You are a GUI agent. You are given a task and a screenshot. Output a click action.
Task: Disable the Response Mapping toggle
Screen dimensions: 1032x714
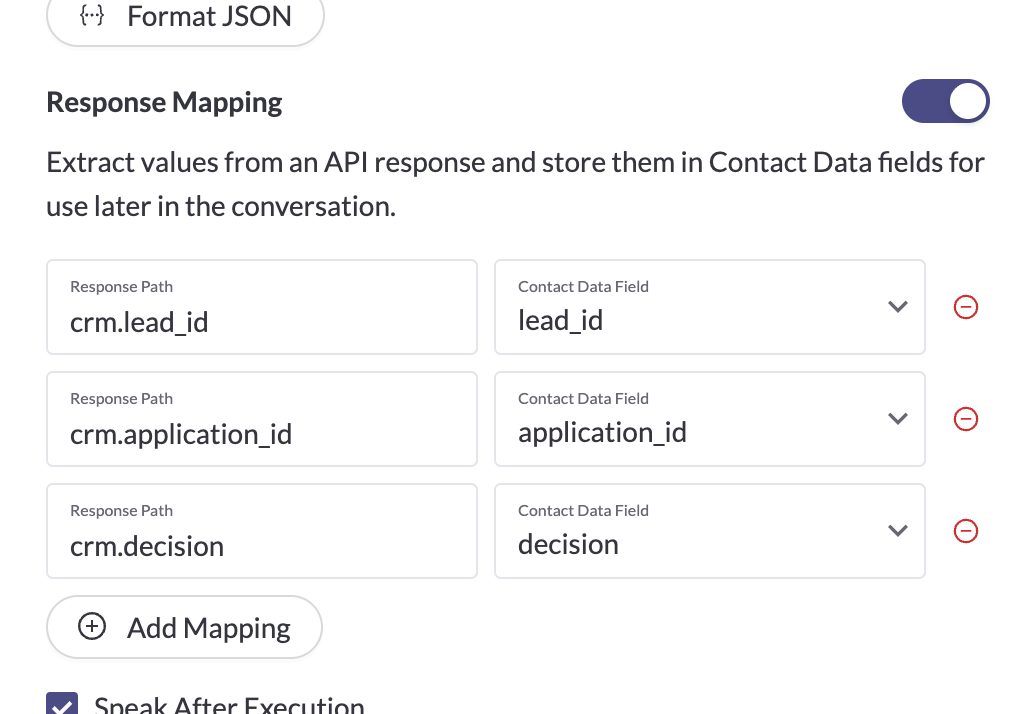pyautogui.click(x=945, y=101)
